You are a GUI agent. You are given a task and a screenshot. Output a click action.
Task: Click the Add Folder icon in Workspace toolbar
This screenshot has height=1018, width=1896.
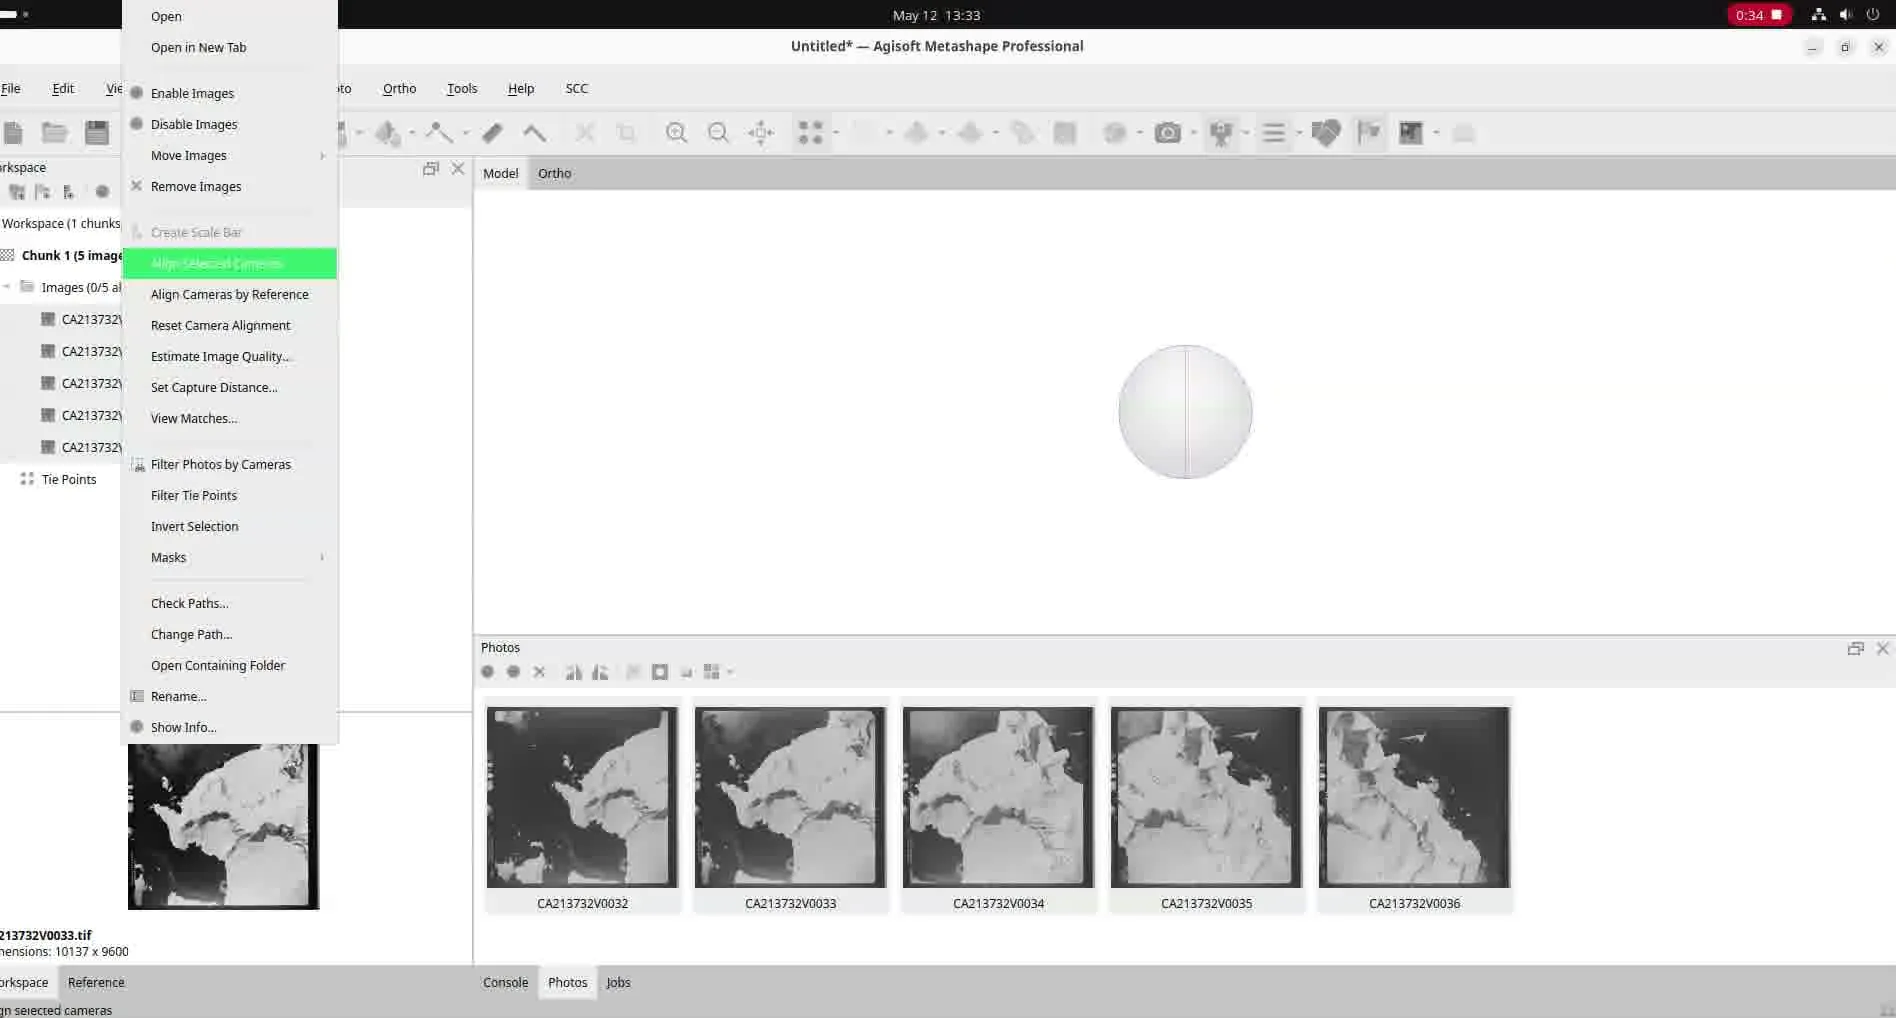click(68, 192)
